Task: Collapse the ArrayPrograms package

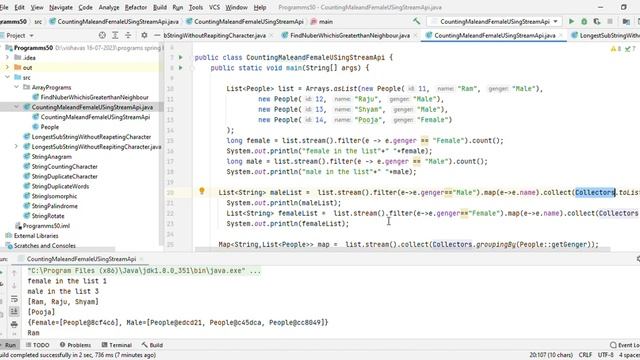Action: pos(16,87)
